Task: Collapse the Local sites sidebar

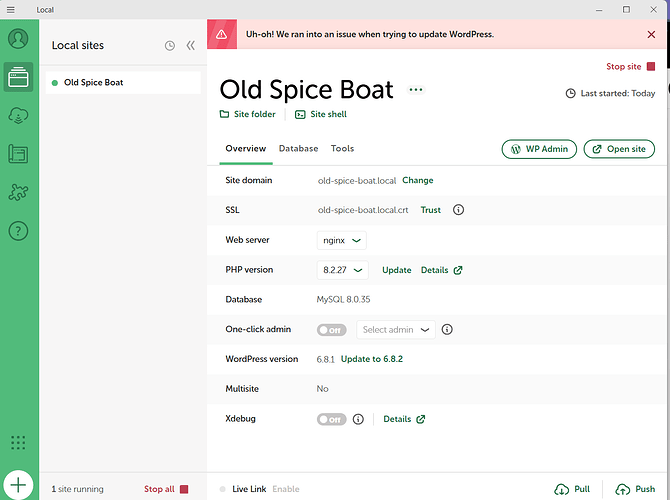Action: click(x=191, y=45)
